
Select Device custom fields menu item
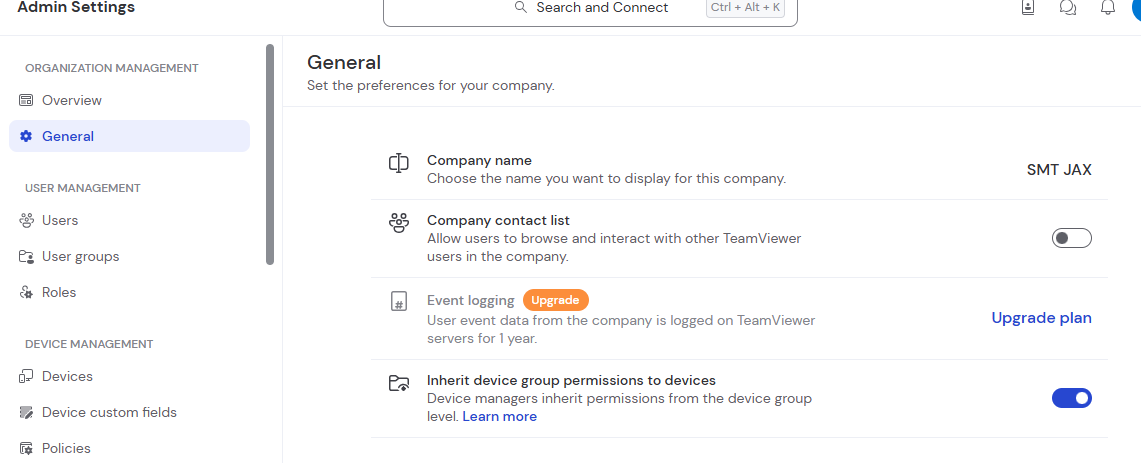tap(109, 412)
